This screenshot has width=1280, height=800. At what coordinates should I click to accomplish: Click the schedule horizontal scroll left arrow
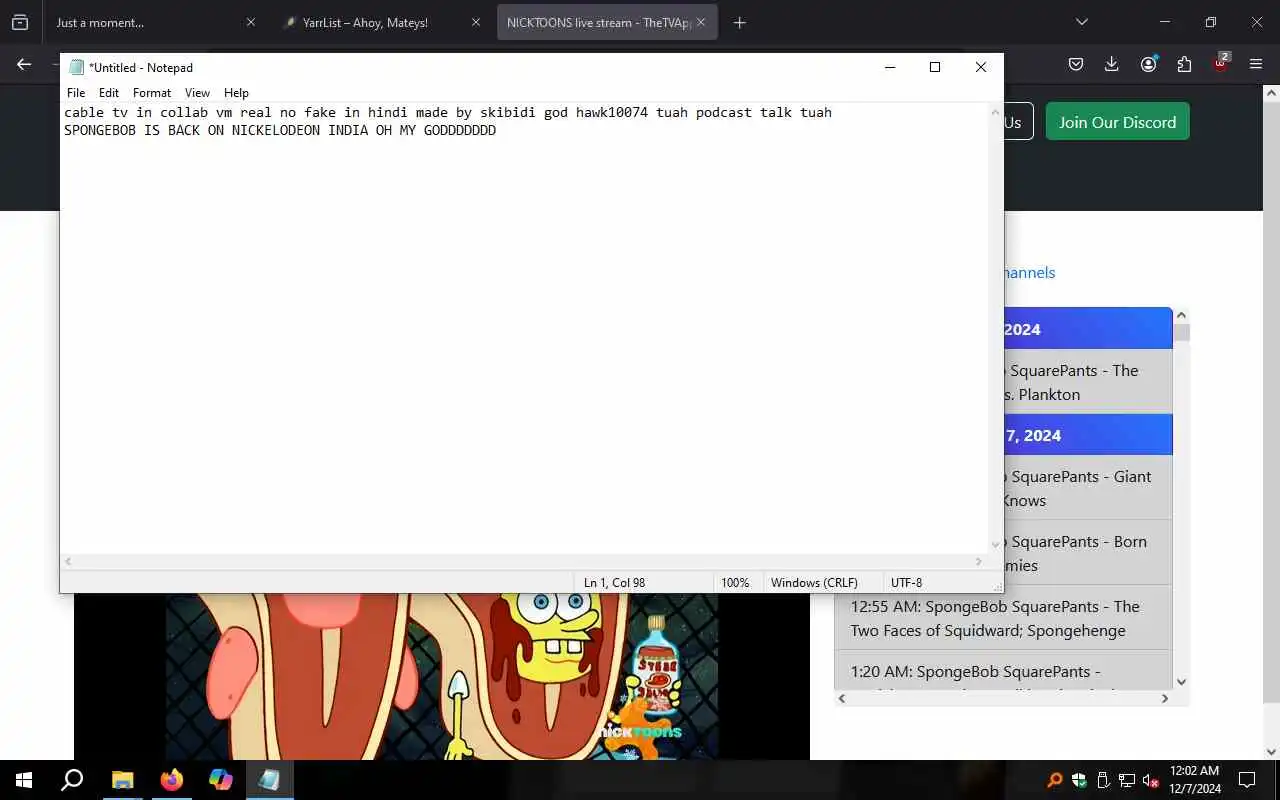pos(842,698)
